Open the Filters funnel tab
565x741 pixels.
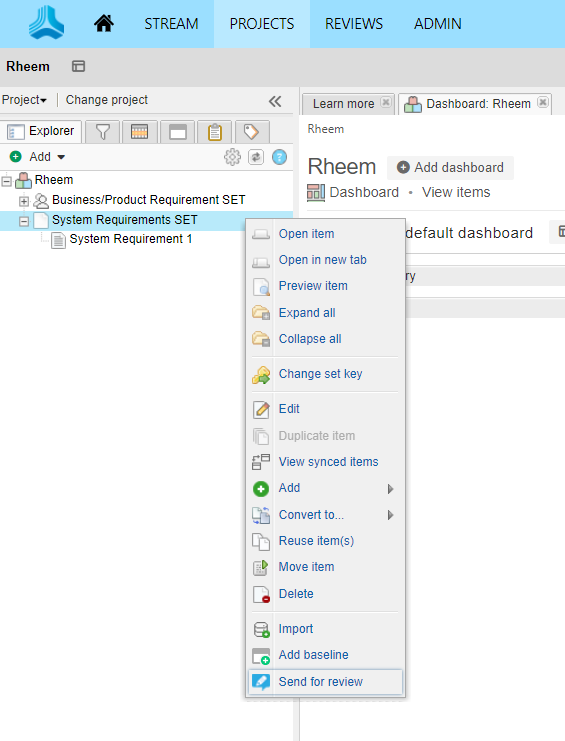click(x=103, y=132)
